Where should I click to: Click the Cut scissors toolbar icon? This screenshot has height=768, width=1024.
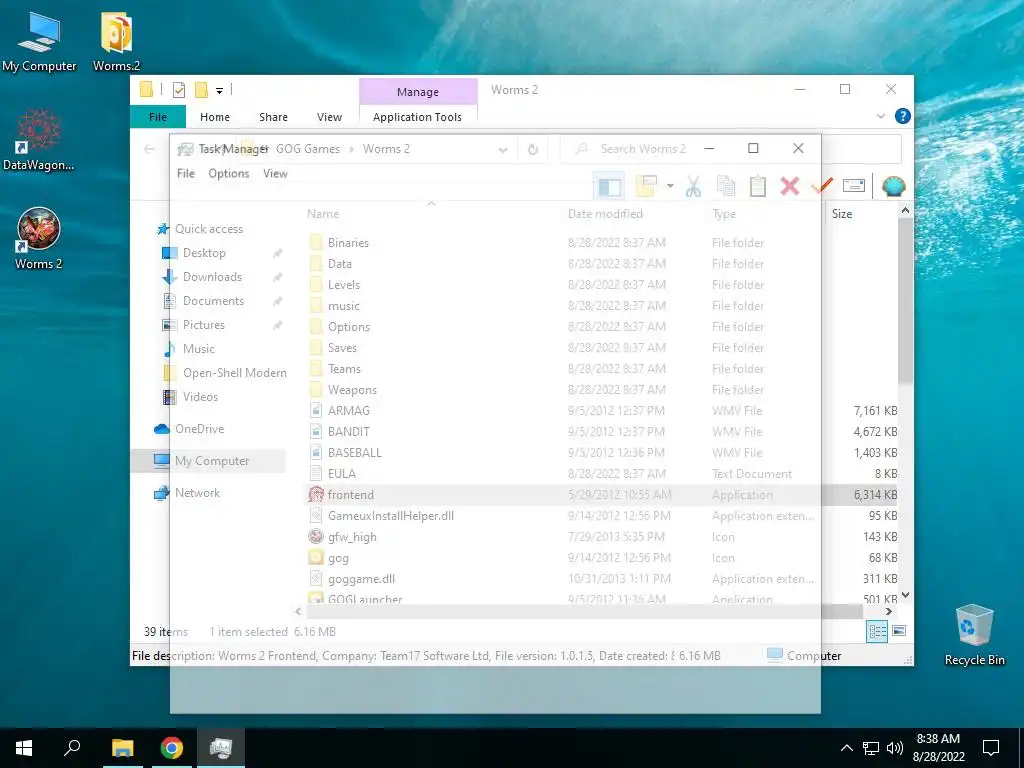tap(693, 187)
